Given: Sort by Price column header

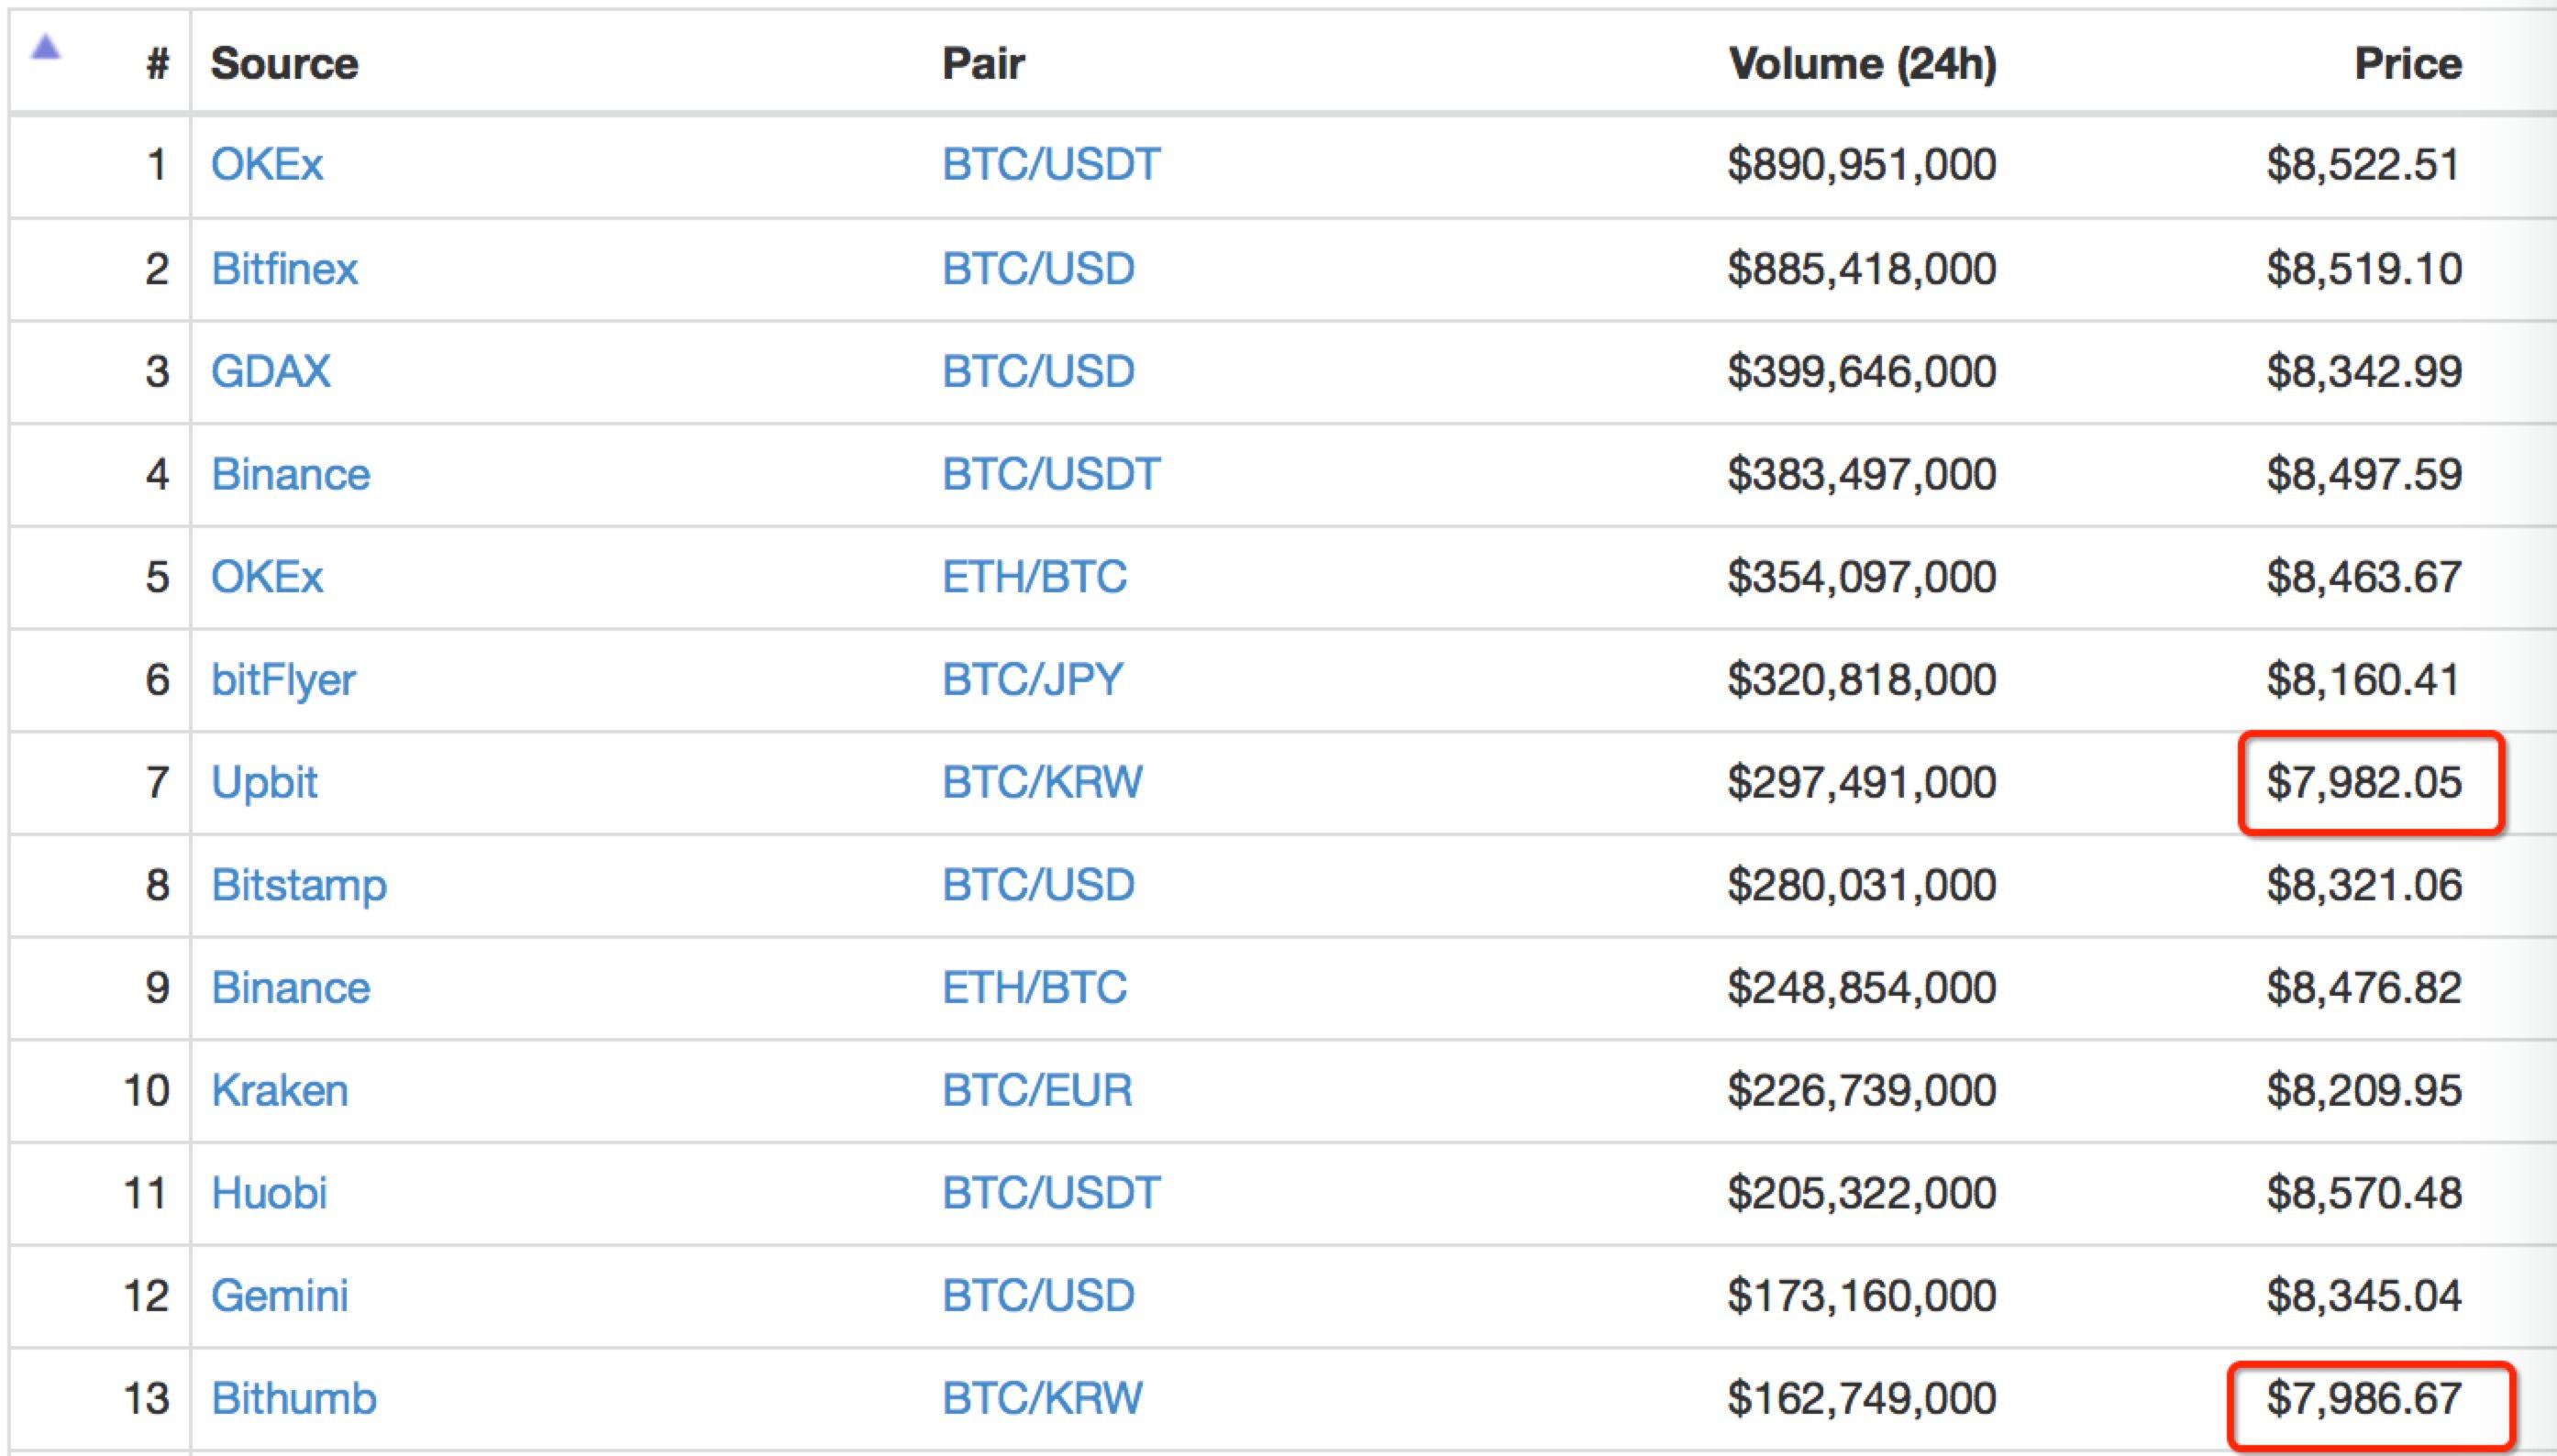Looking at the screenshot, I should click(2408, 64).
